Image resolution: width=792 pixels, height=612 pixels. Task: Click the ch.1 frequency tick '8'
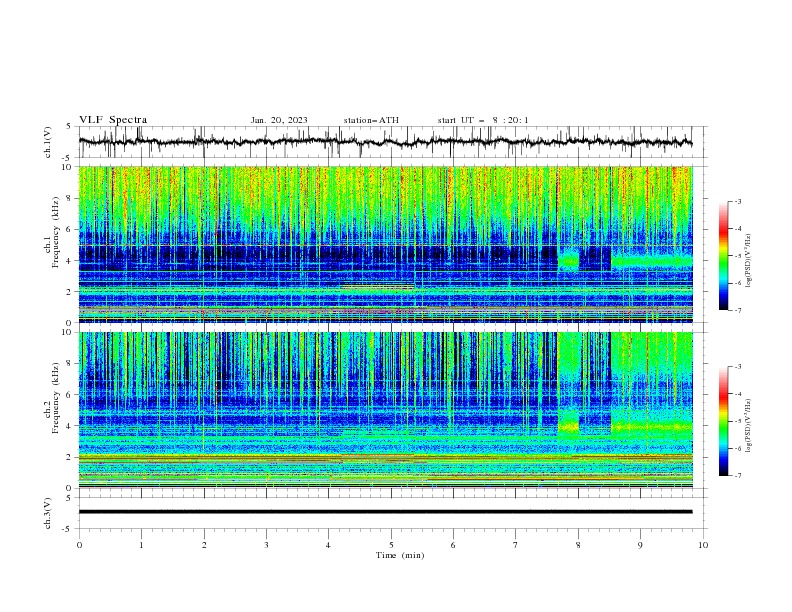(x=71, y=198)
